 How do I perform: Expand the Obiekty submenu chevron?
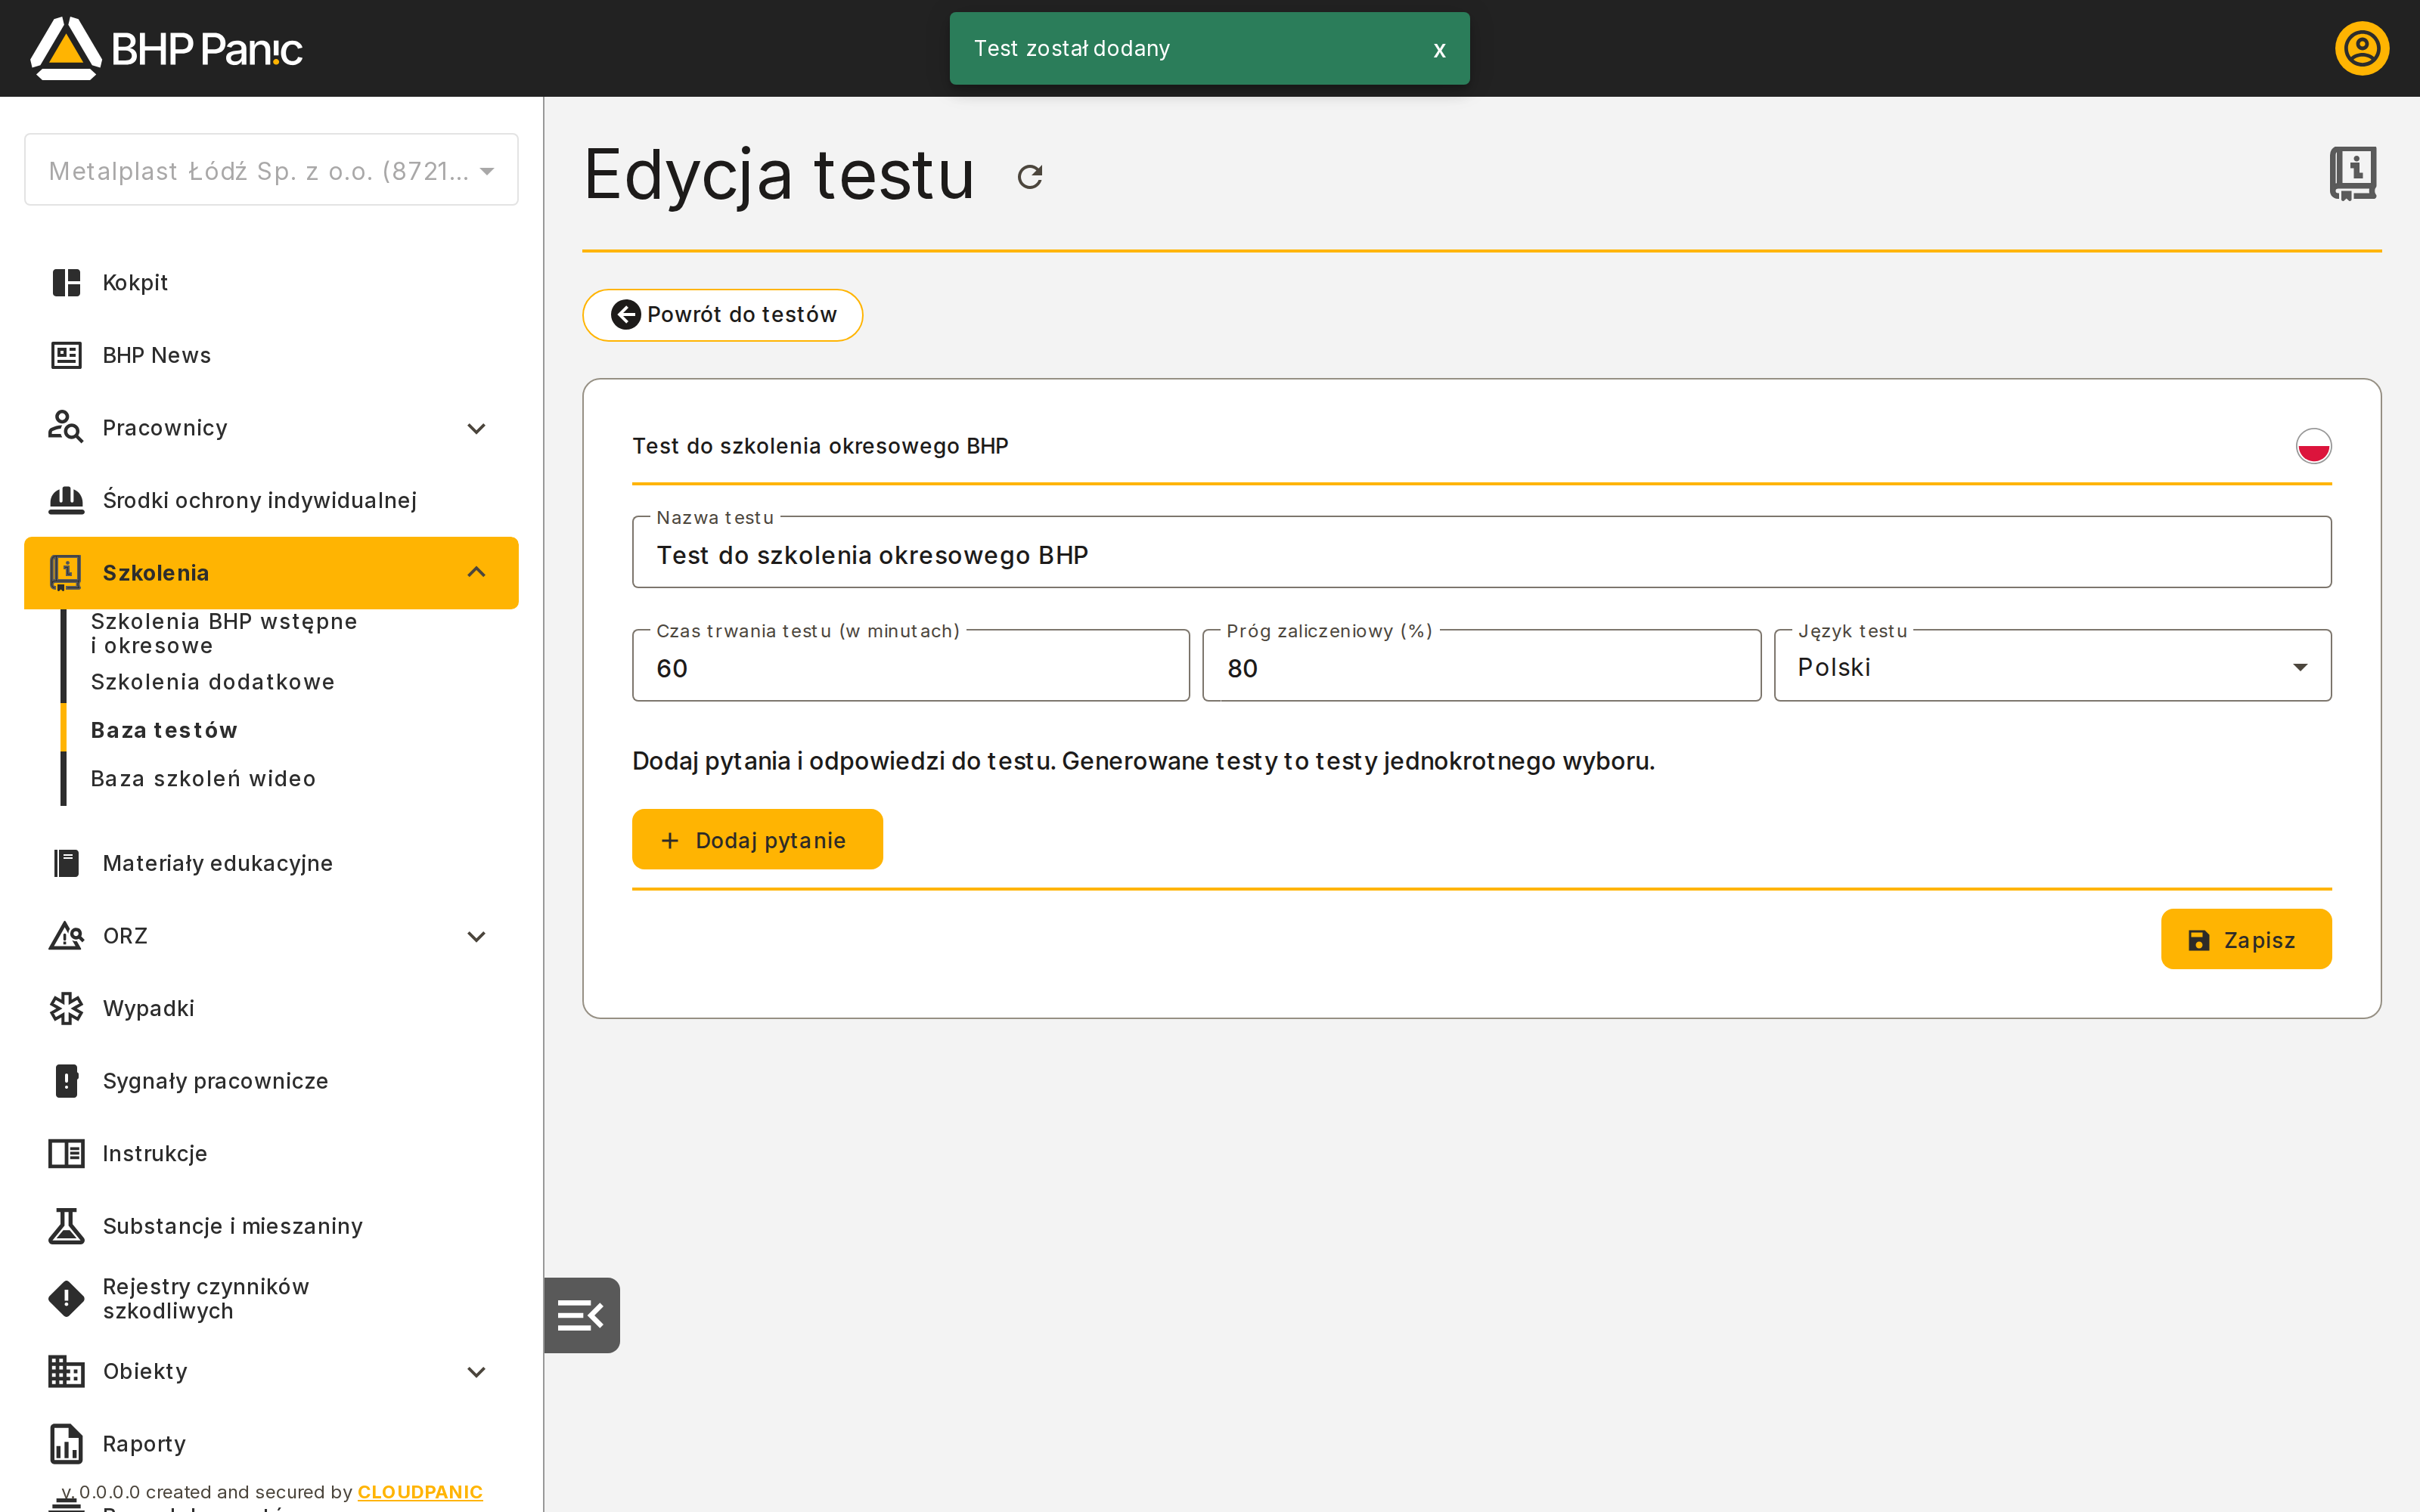pos(476,1372)
